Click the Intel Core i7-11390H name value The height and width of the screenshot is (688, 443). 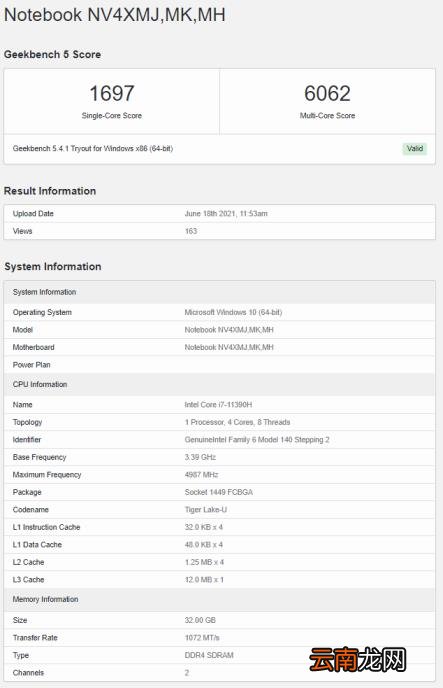(218, 405)
